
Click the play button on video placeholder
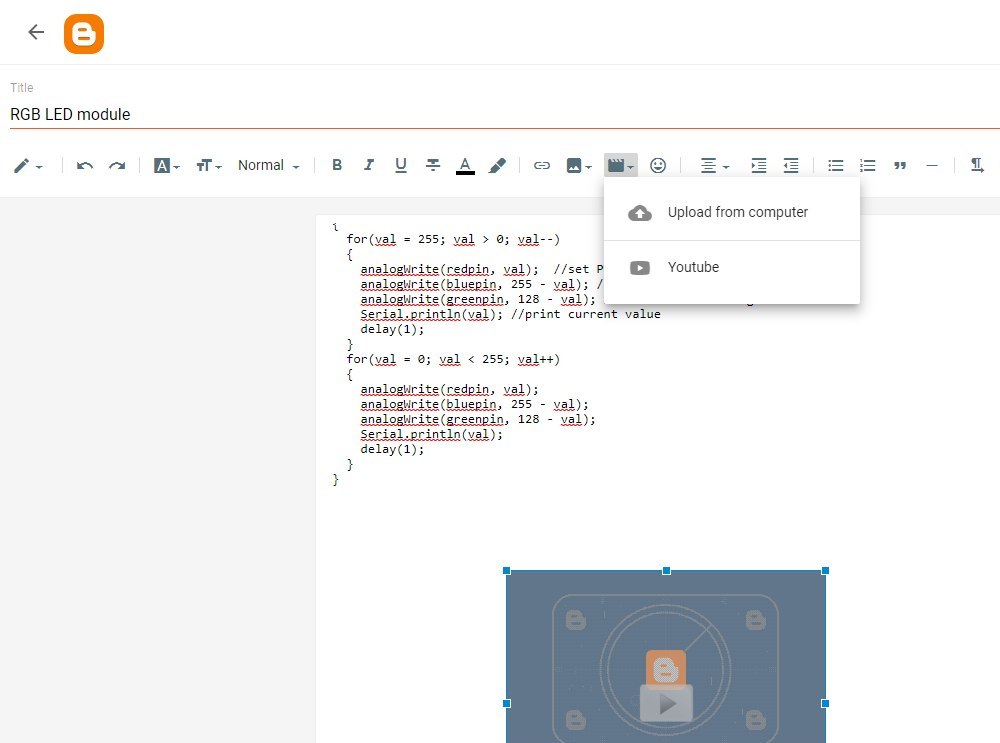click(666, 704)
